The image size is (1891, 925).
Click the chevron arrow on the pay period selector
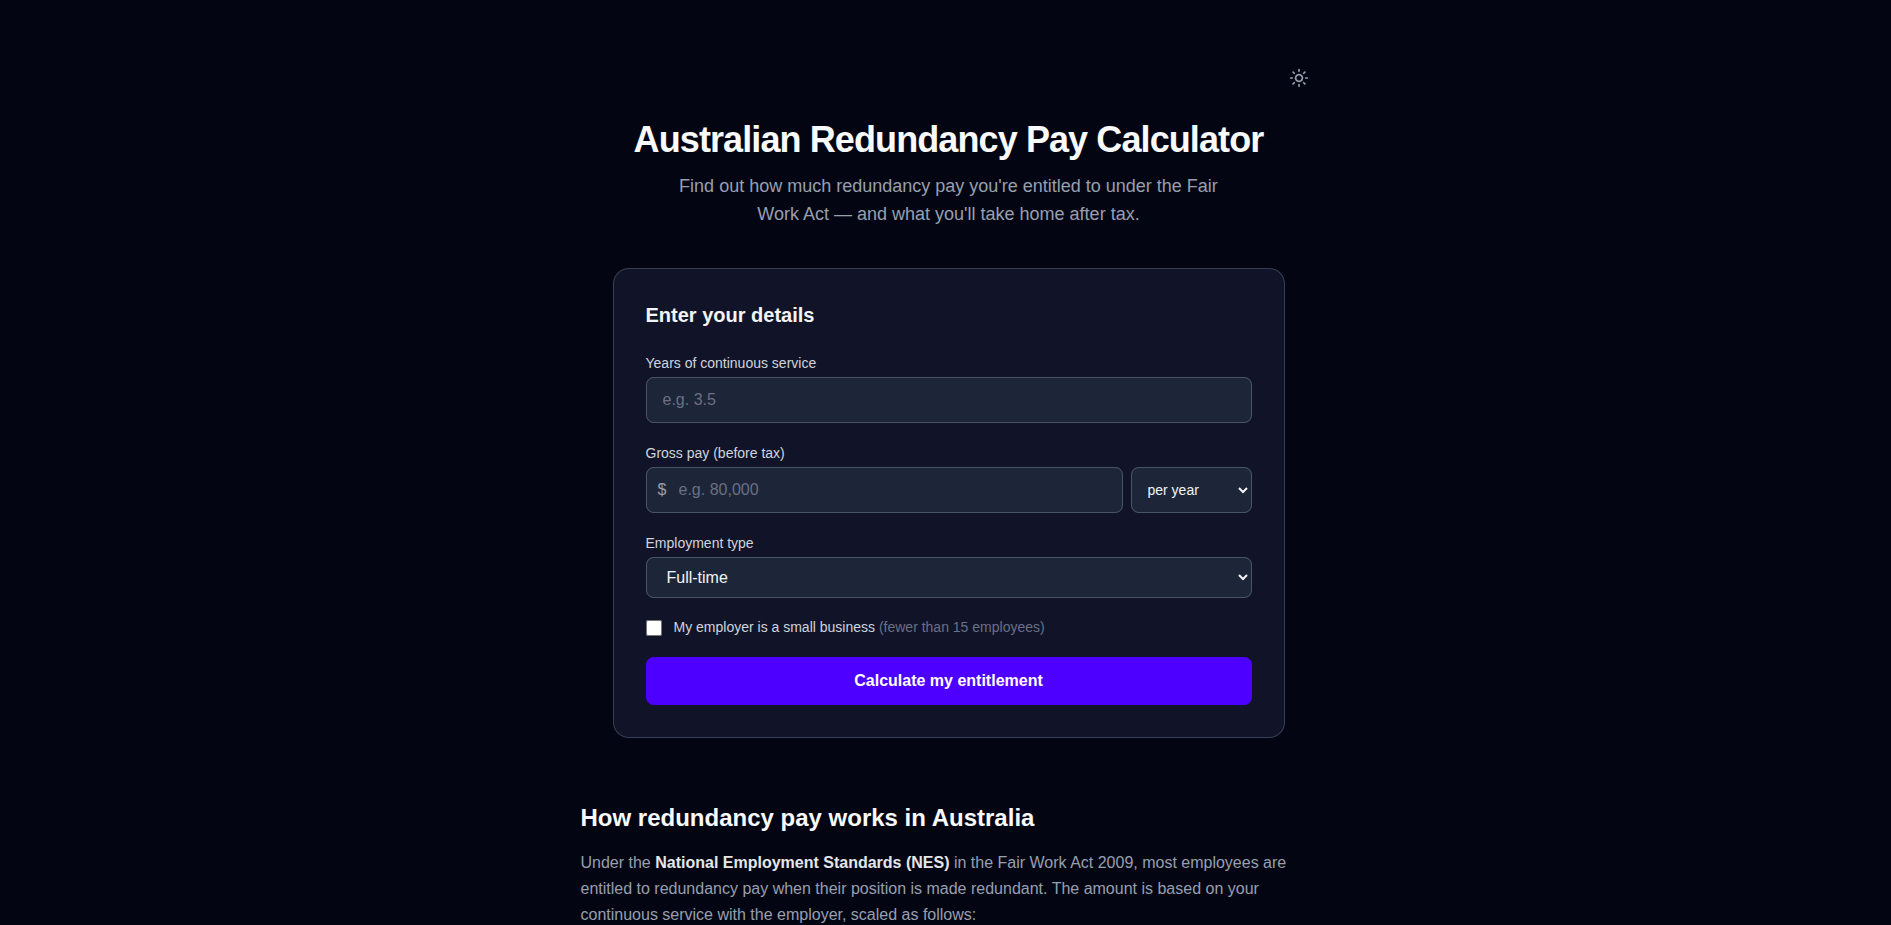1242,490
